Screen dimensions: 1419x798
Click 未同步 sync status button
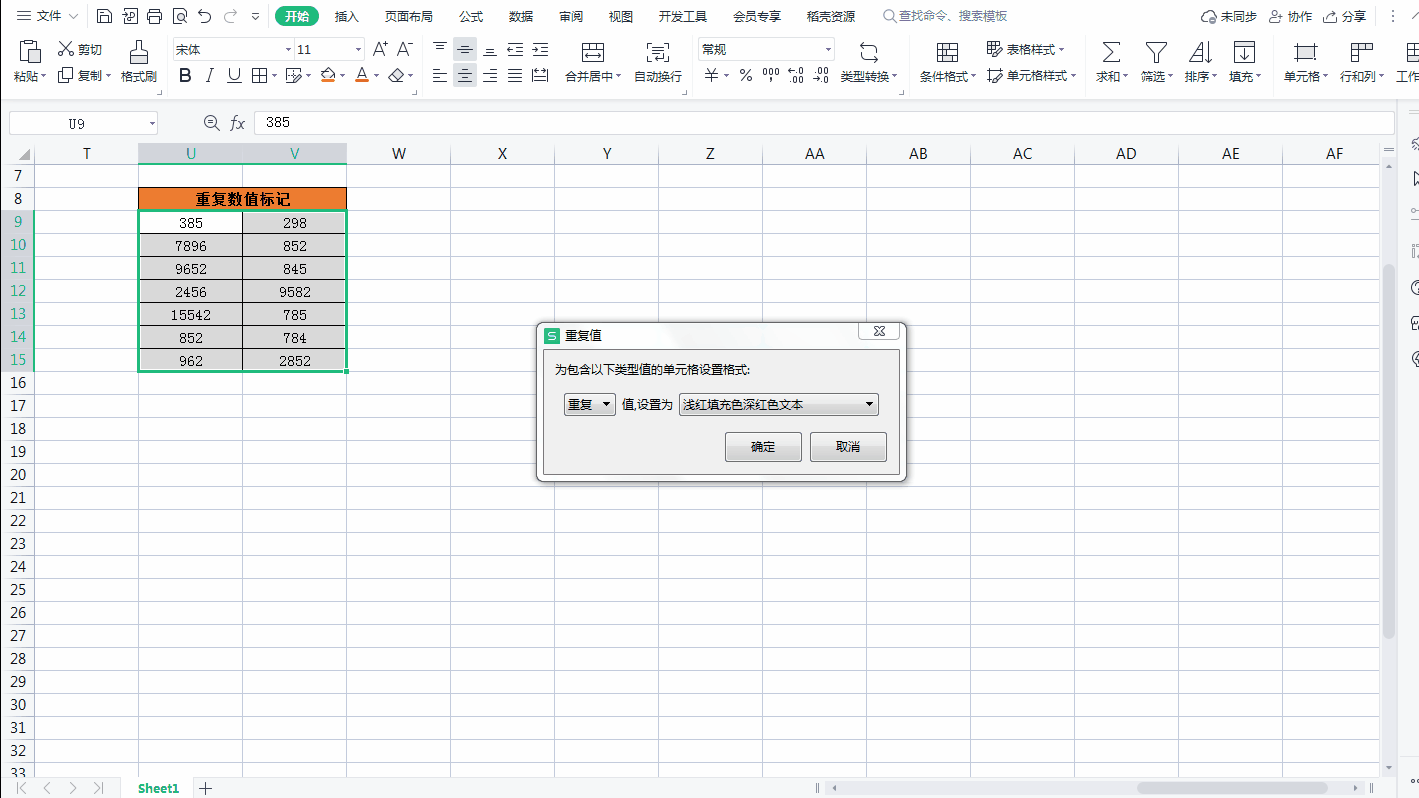point(1228,16)
